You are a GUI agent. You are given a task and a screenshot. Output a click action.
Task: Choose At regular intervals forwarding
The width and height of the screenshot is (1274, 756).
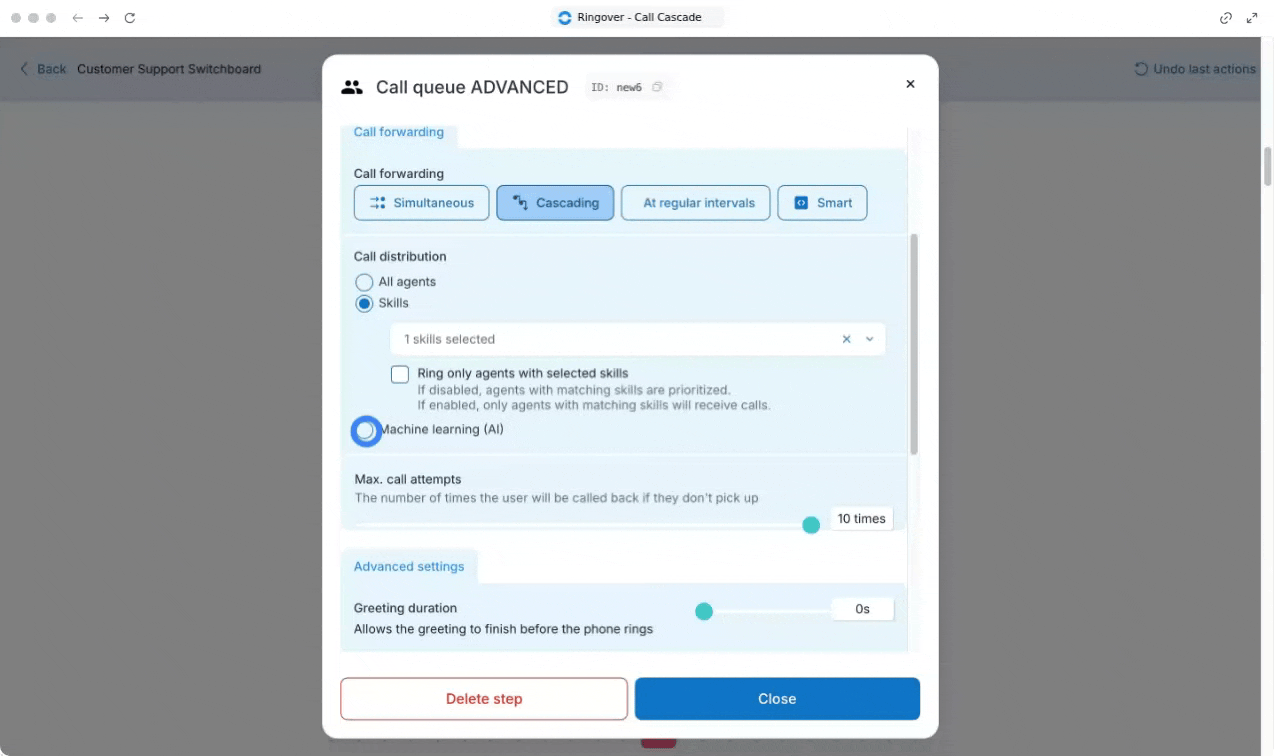(696, 203)
